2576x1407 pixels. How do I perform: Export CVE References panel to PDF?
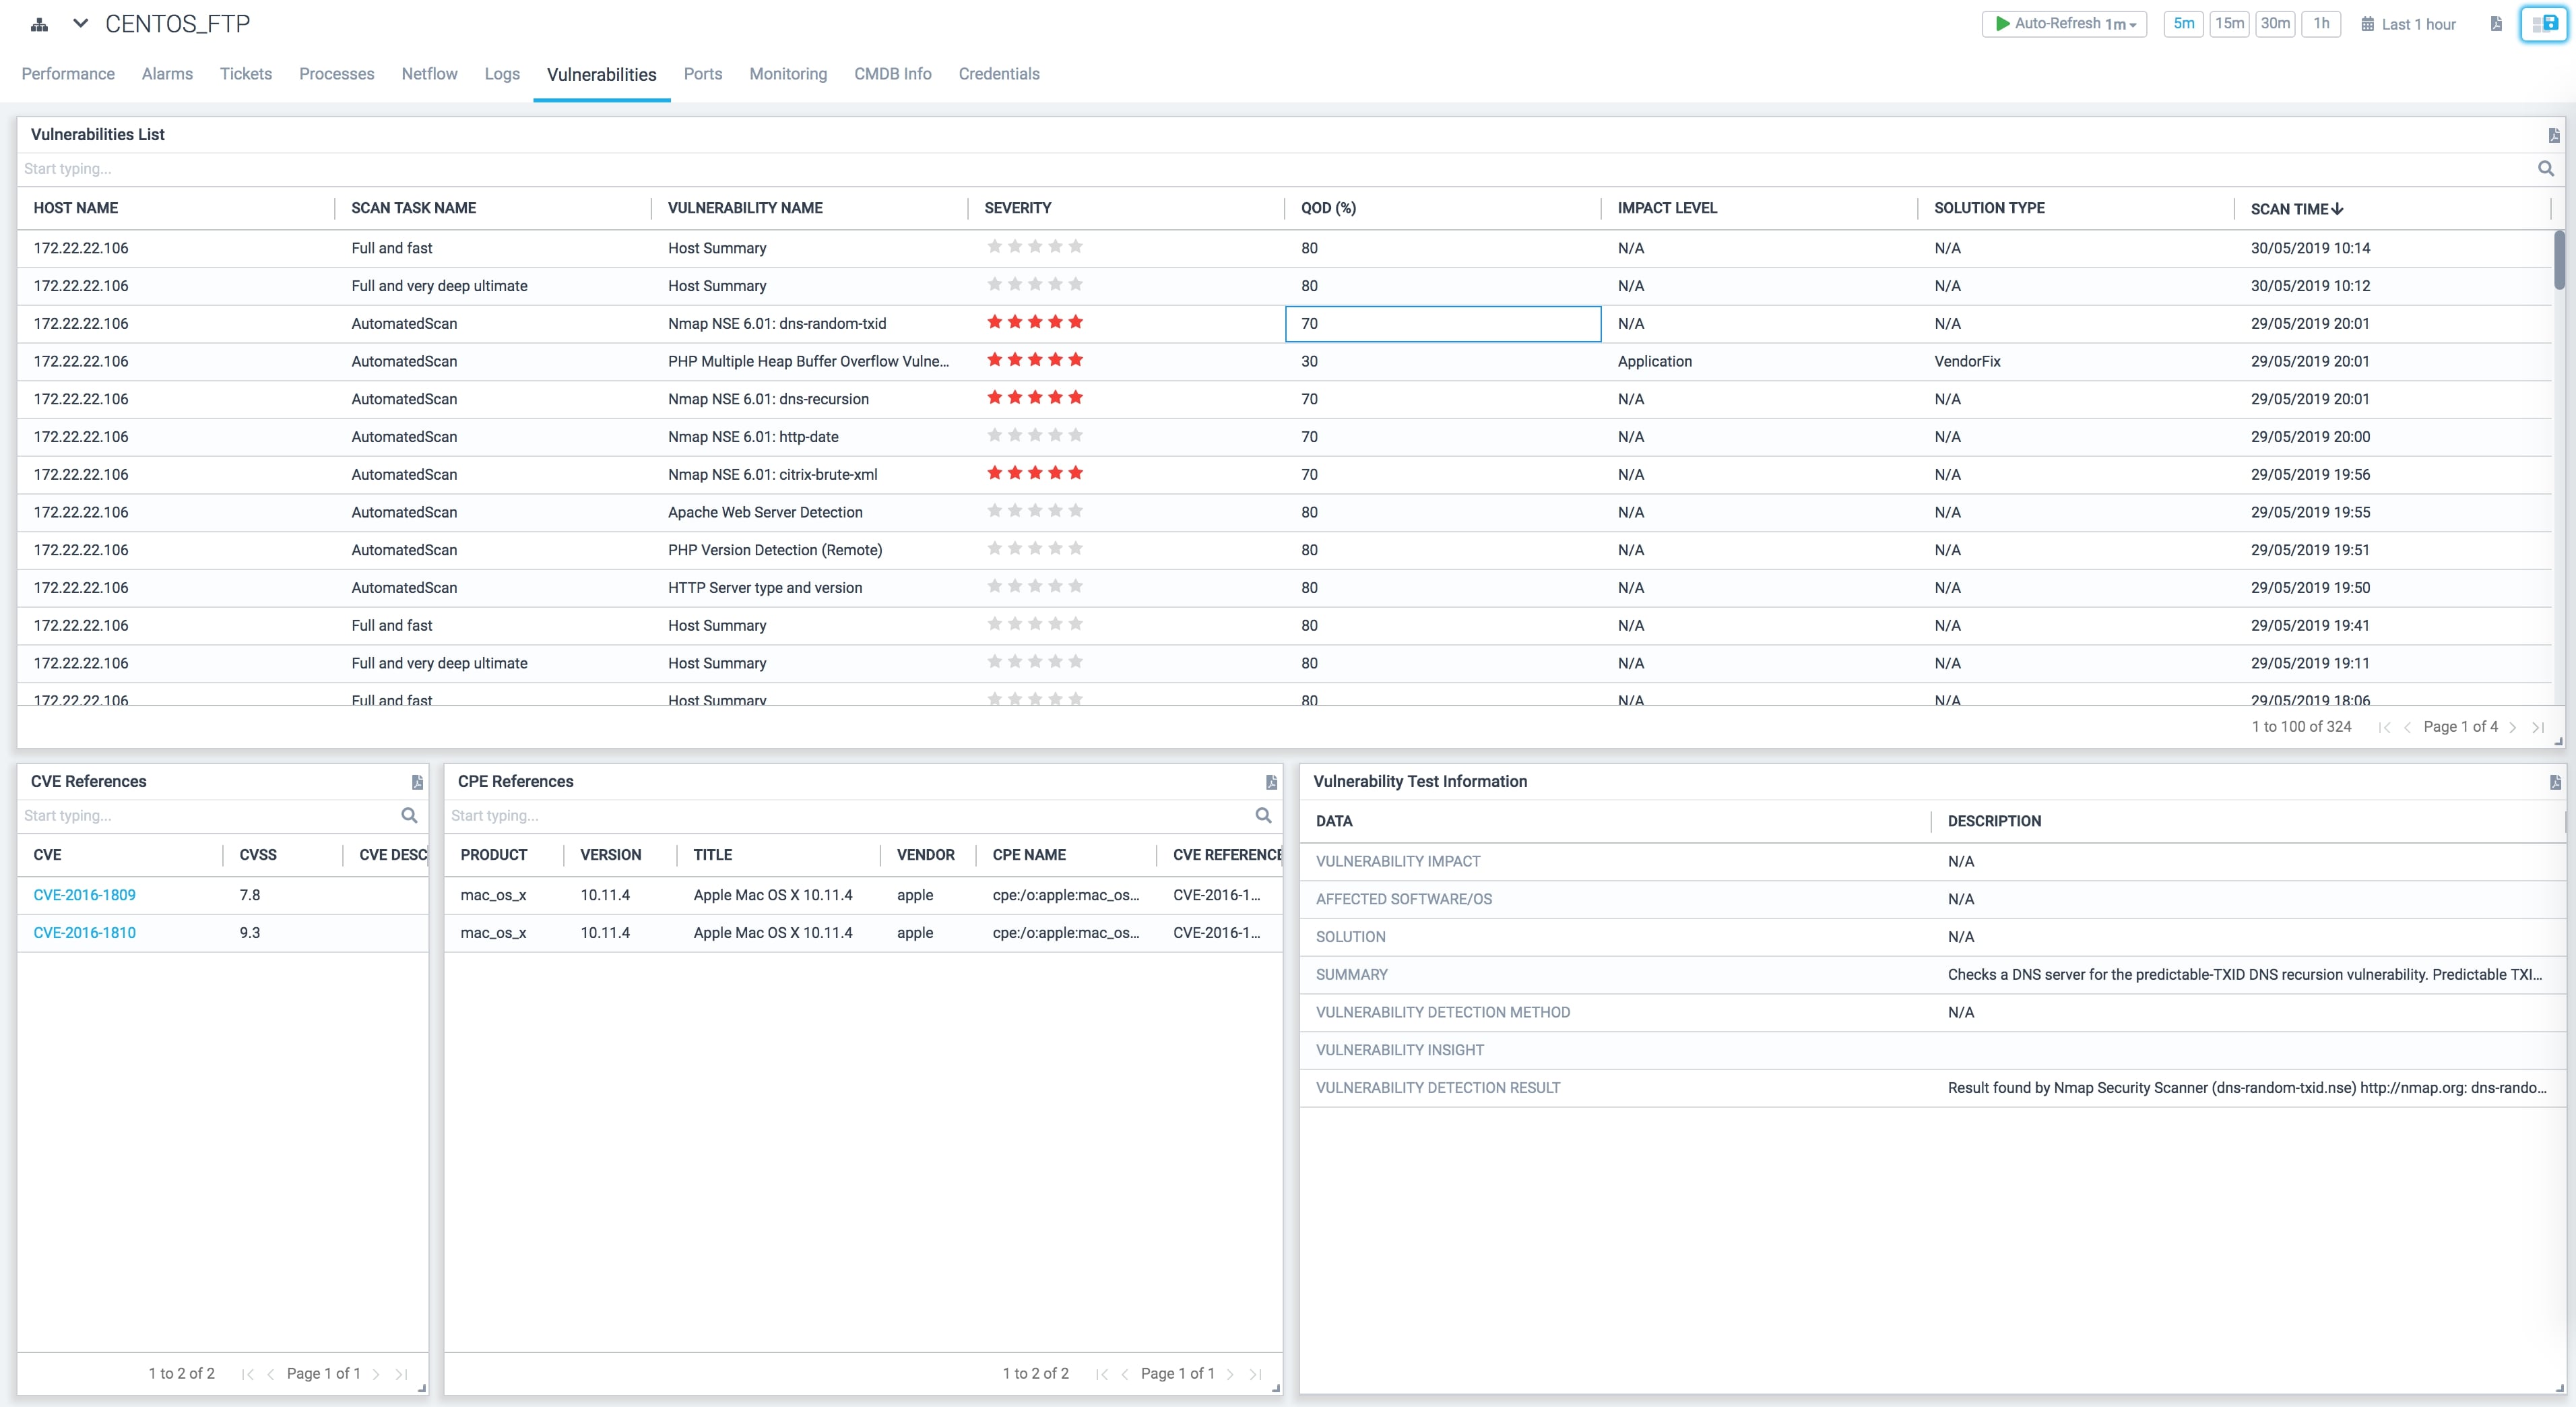(x=417, y=782)
